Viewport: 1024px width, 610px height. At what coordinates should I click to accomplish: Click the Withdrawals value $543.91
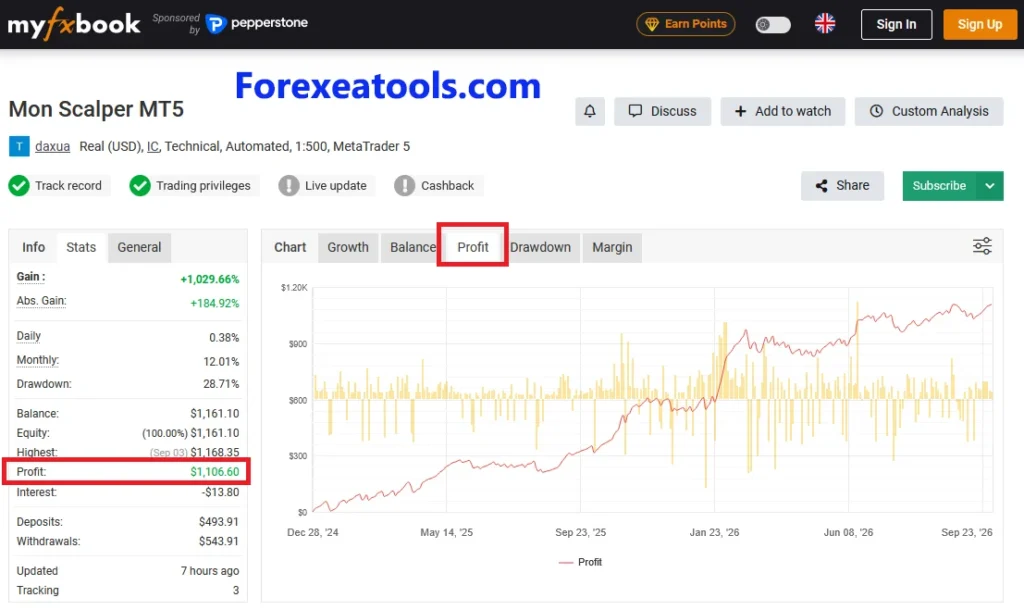[x=219, y=541]
